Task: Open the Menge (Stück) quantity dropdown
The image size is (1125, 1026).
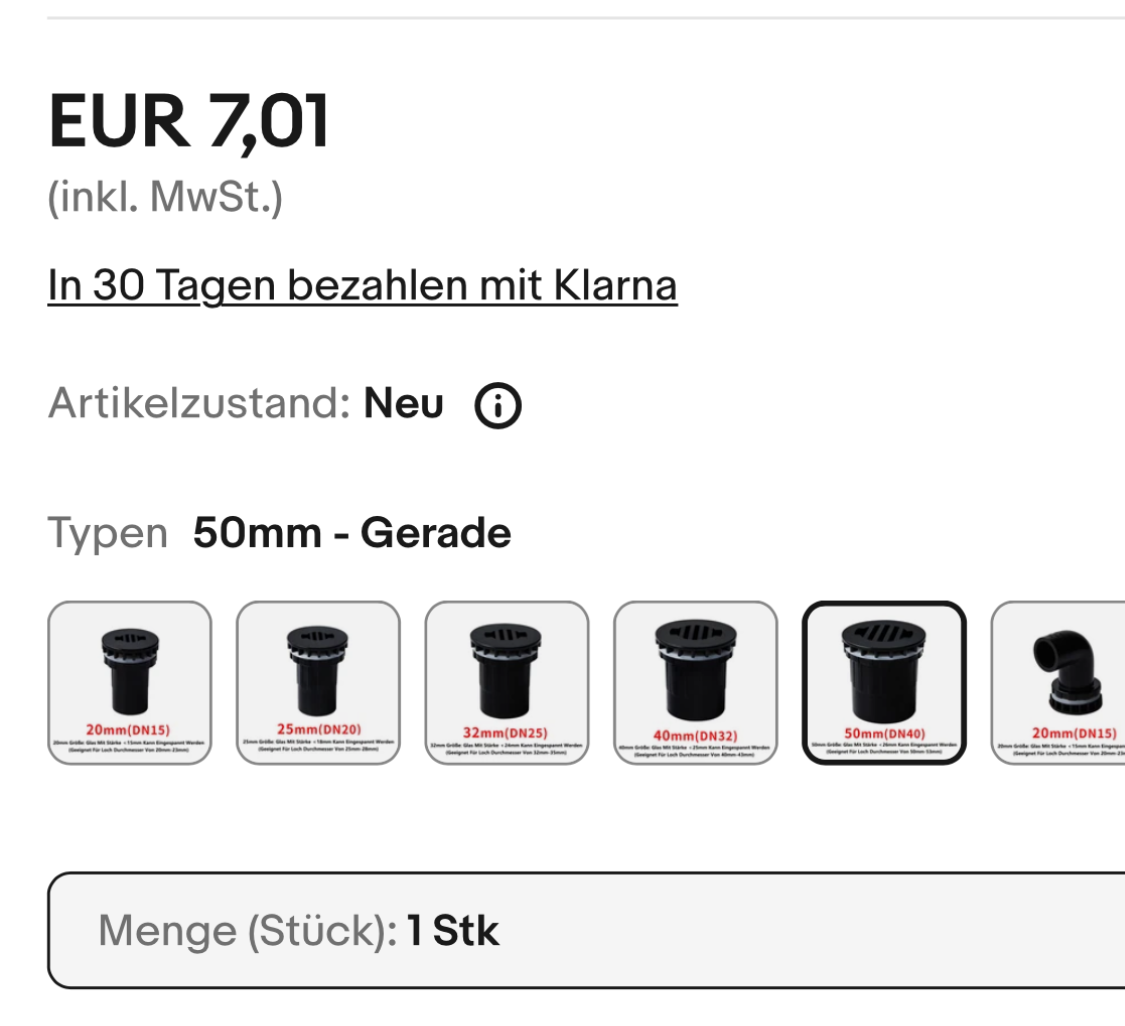Action: (586, 931)
